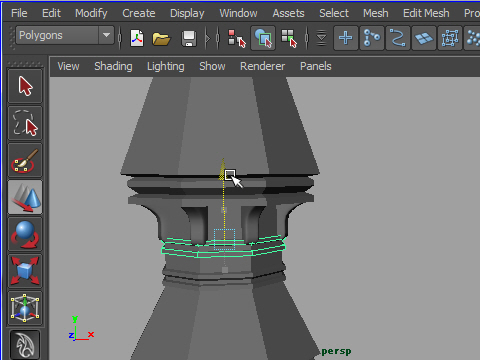This screenshot has height=360, width=480.
Task: Open the Renderer panel menu
Action: click(262, 66)
